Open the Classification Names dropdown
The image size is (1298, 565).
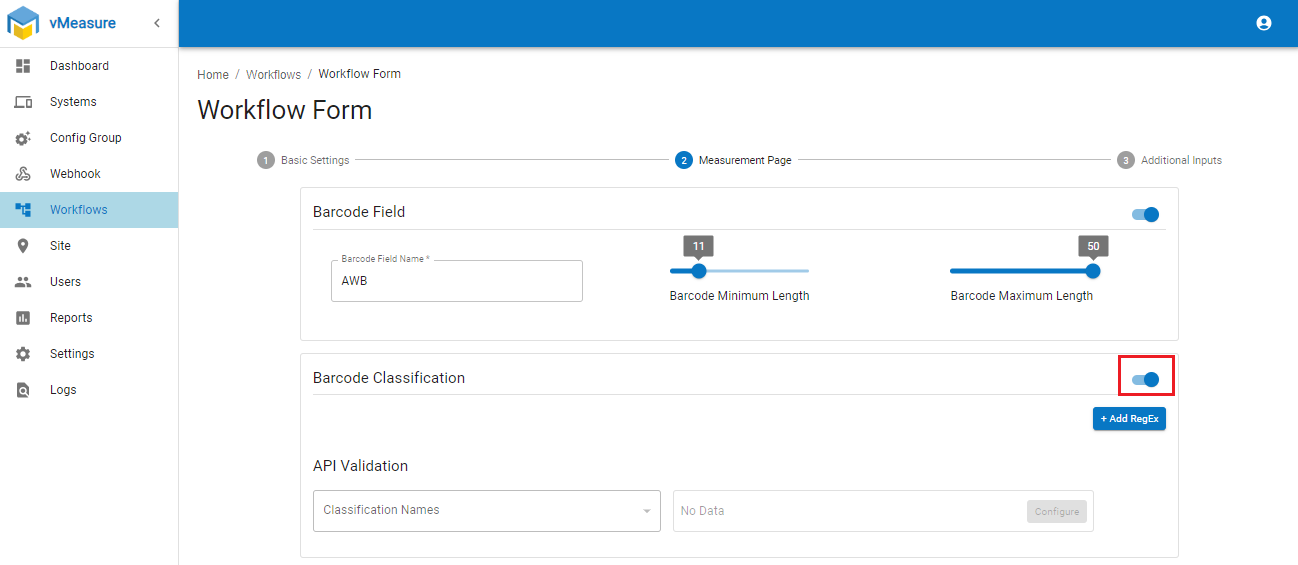tap(486, 510)
